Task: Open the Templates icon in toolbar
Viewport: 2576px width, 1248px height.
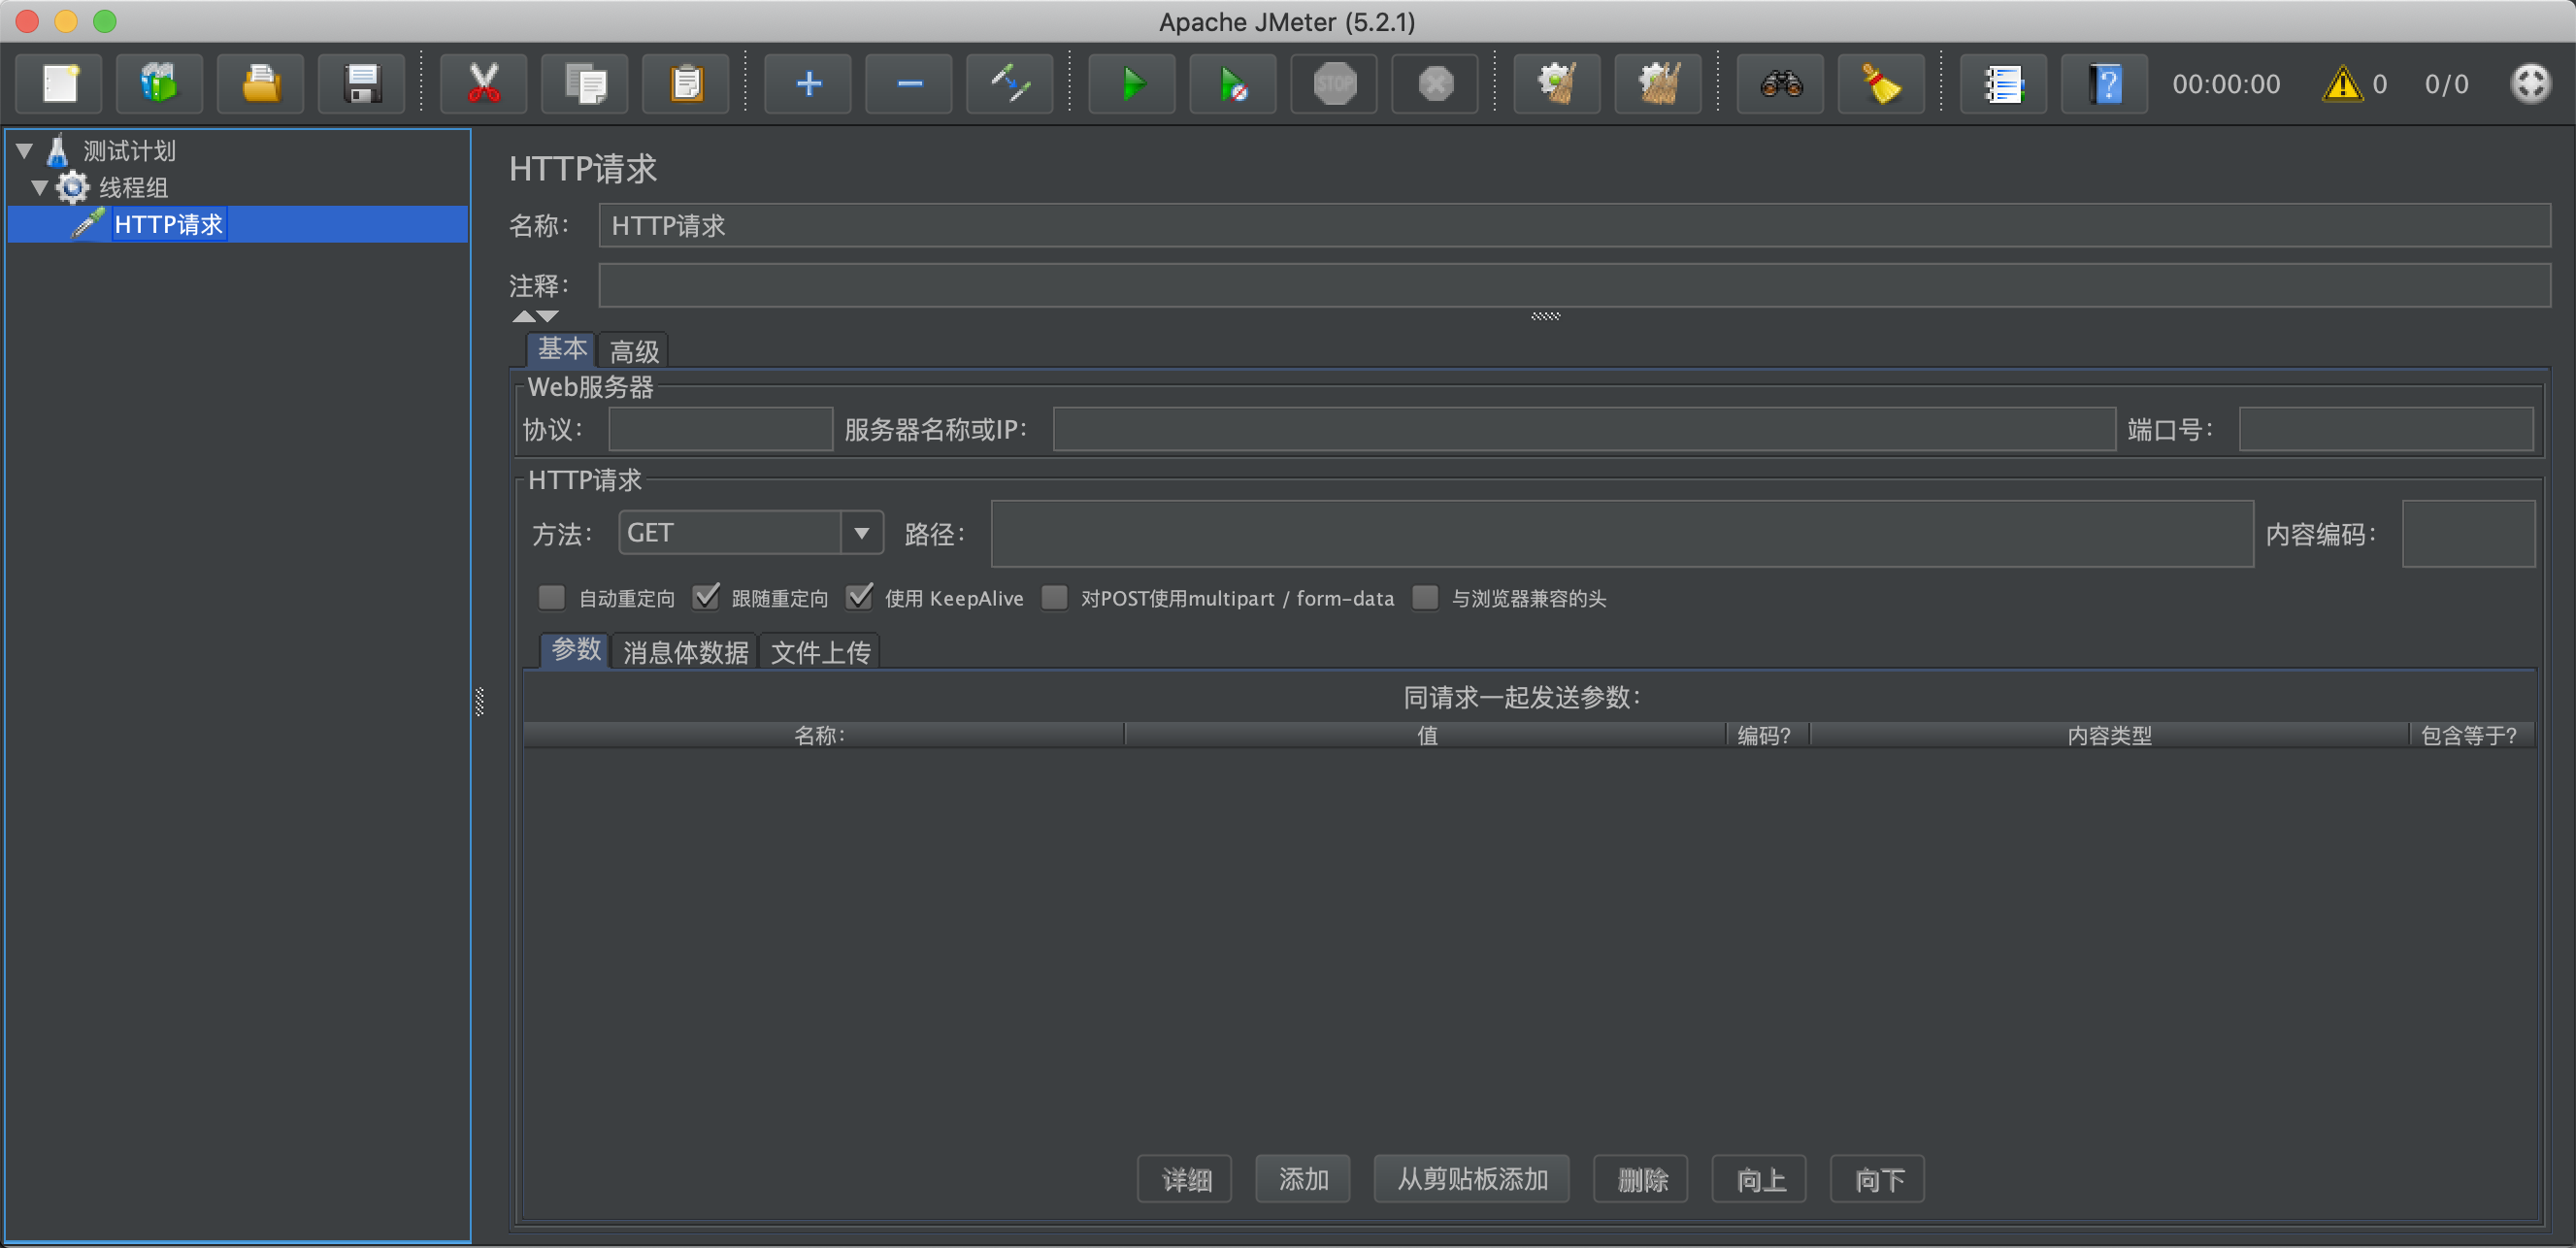Action: [x=160, y=84]
